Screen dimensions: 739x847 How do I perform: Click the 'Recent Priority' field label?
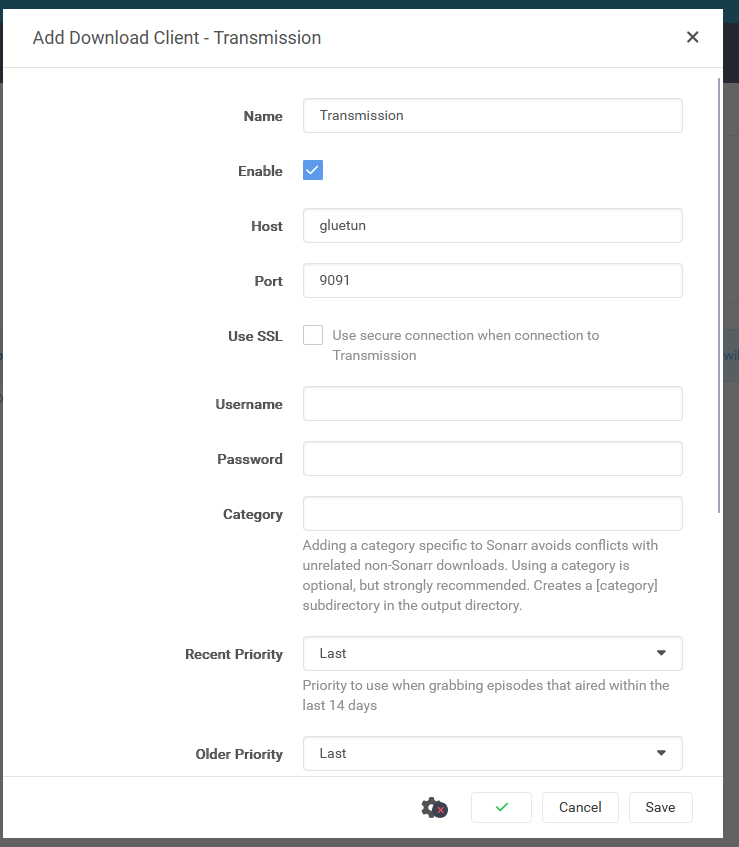click(234, 654)
